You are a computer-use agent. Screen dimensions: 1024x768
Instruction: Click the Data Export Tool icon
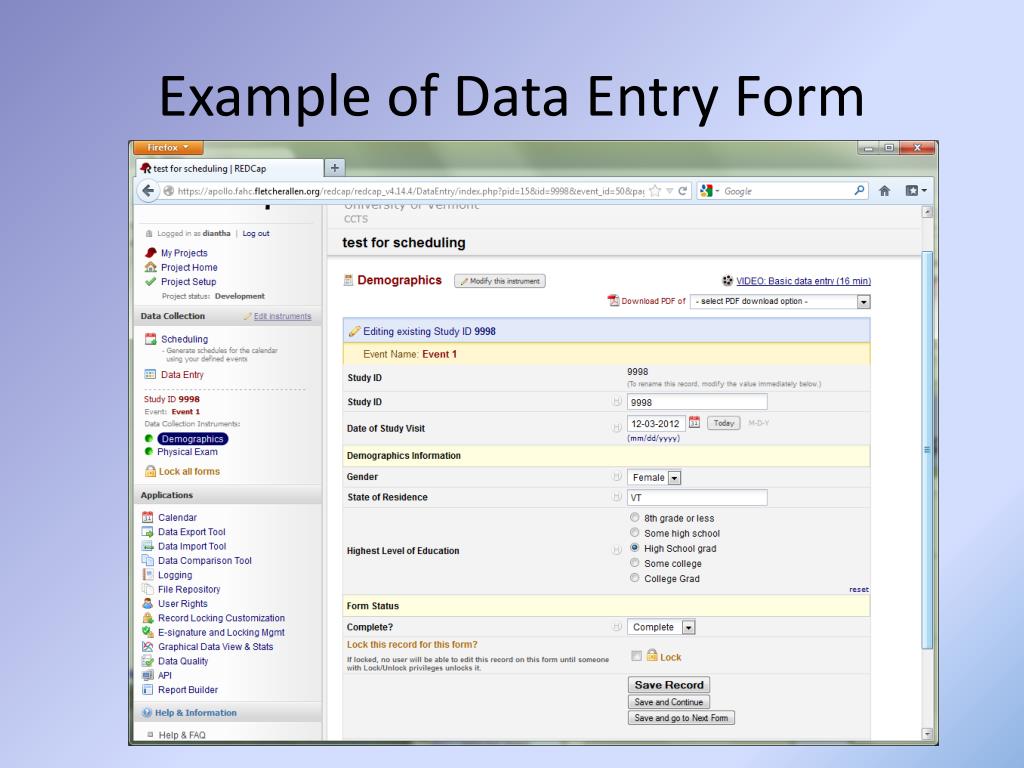[148, 532]
